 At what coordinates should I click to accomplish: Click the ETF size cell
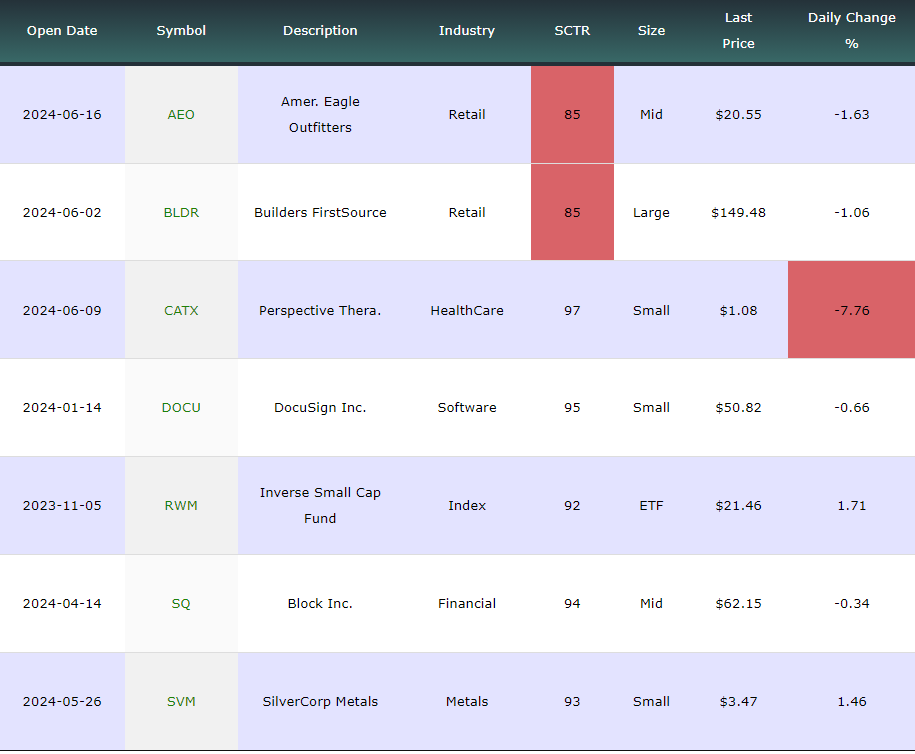coord(651,505)
